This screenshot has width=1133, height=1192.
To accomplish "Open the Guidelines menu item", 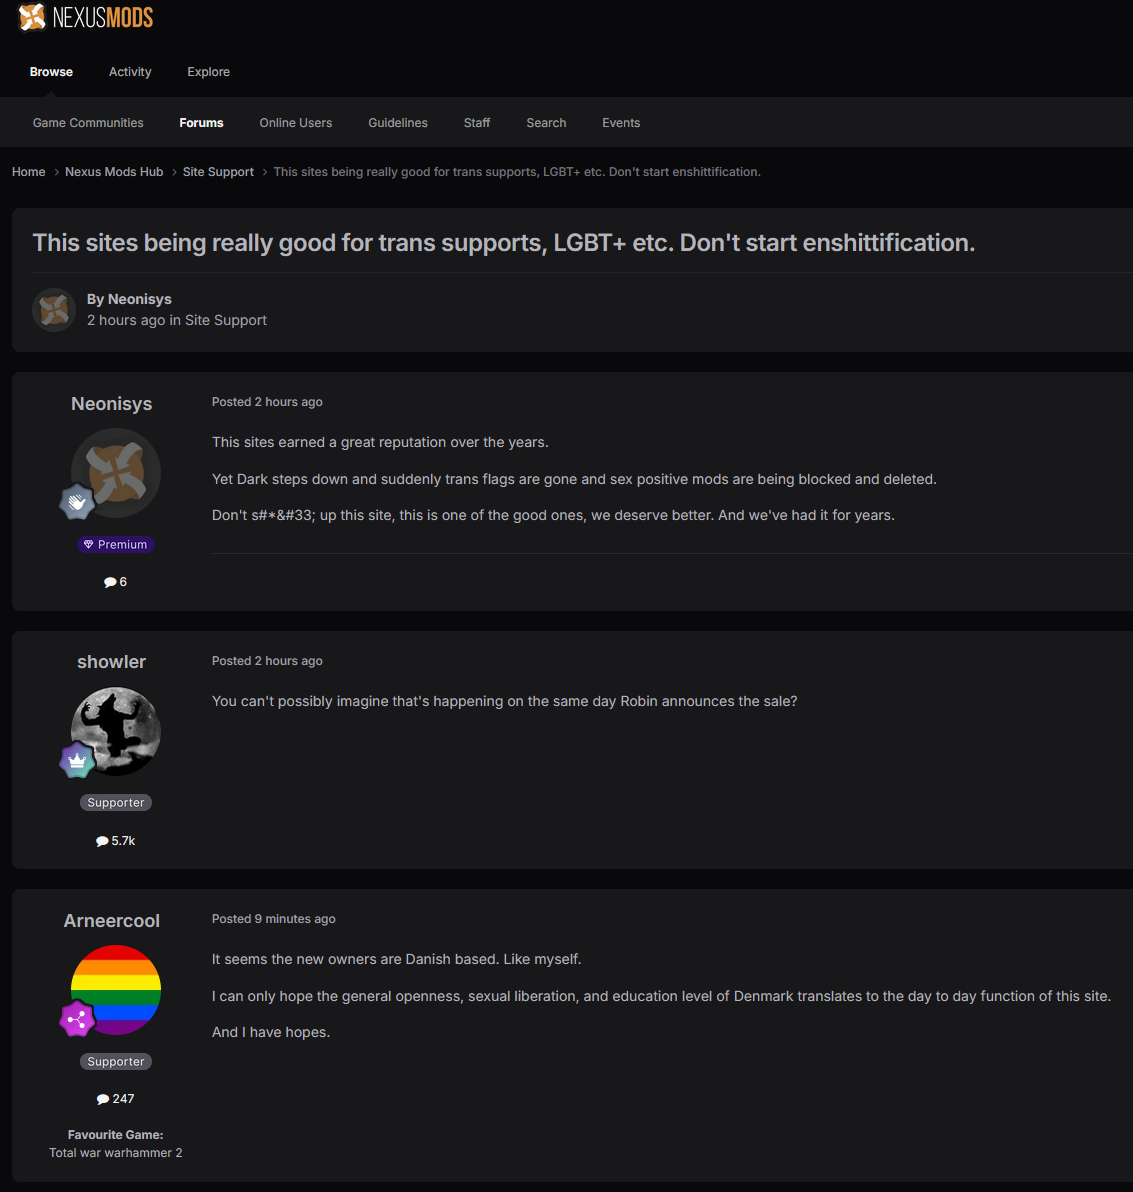I will (x=398, y=122).
